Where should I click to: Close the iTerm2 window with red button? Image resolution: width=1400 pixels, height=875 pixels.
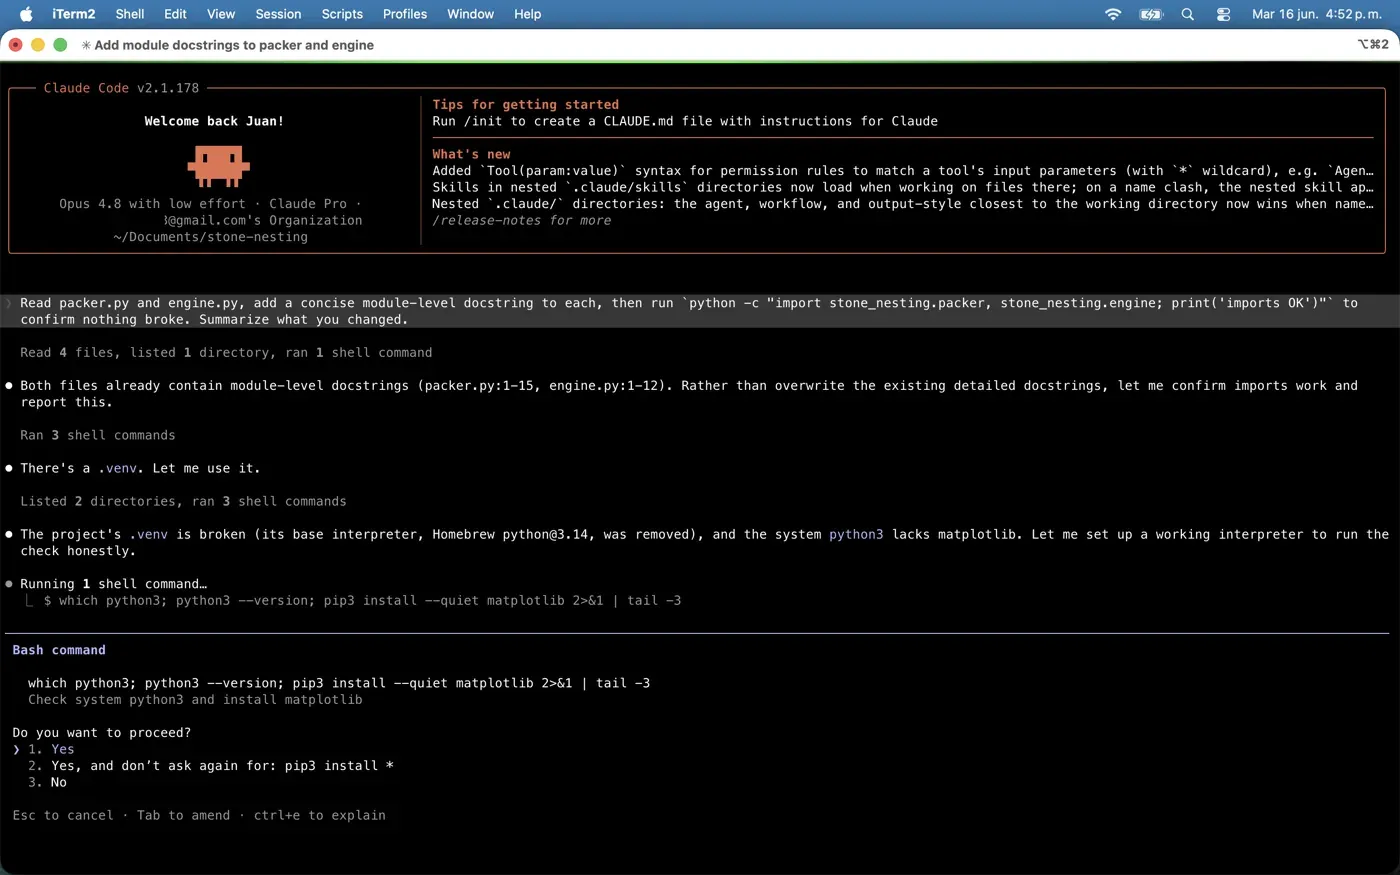pyautogui.click(x=16, y=45)
